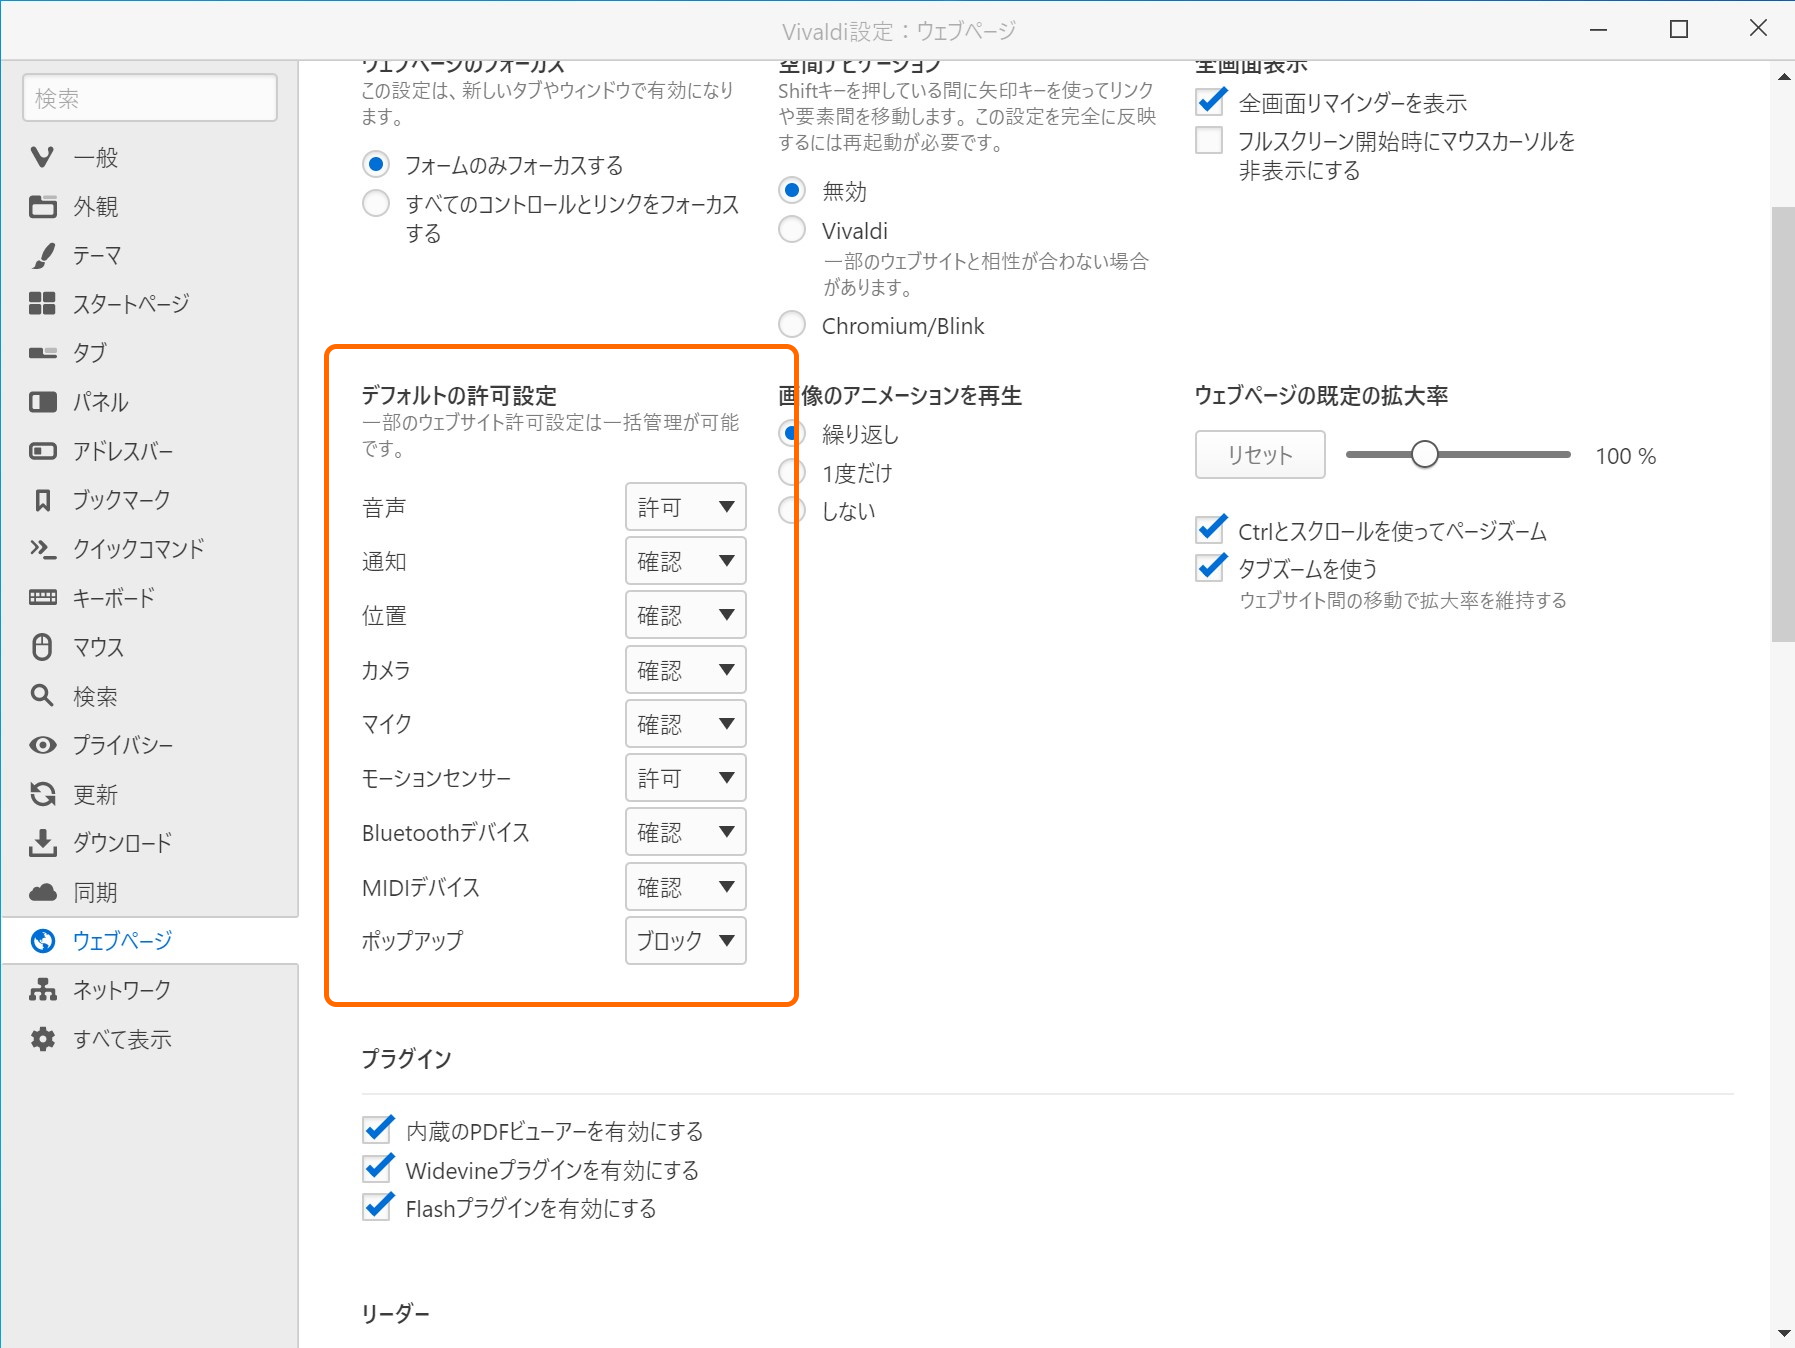
Task: Disable the Flashプラグインを有効にする checkbox
Action: 376,1208
